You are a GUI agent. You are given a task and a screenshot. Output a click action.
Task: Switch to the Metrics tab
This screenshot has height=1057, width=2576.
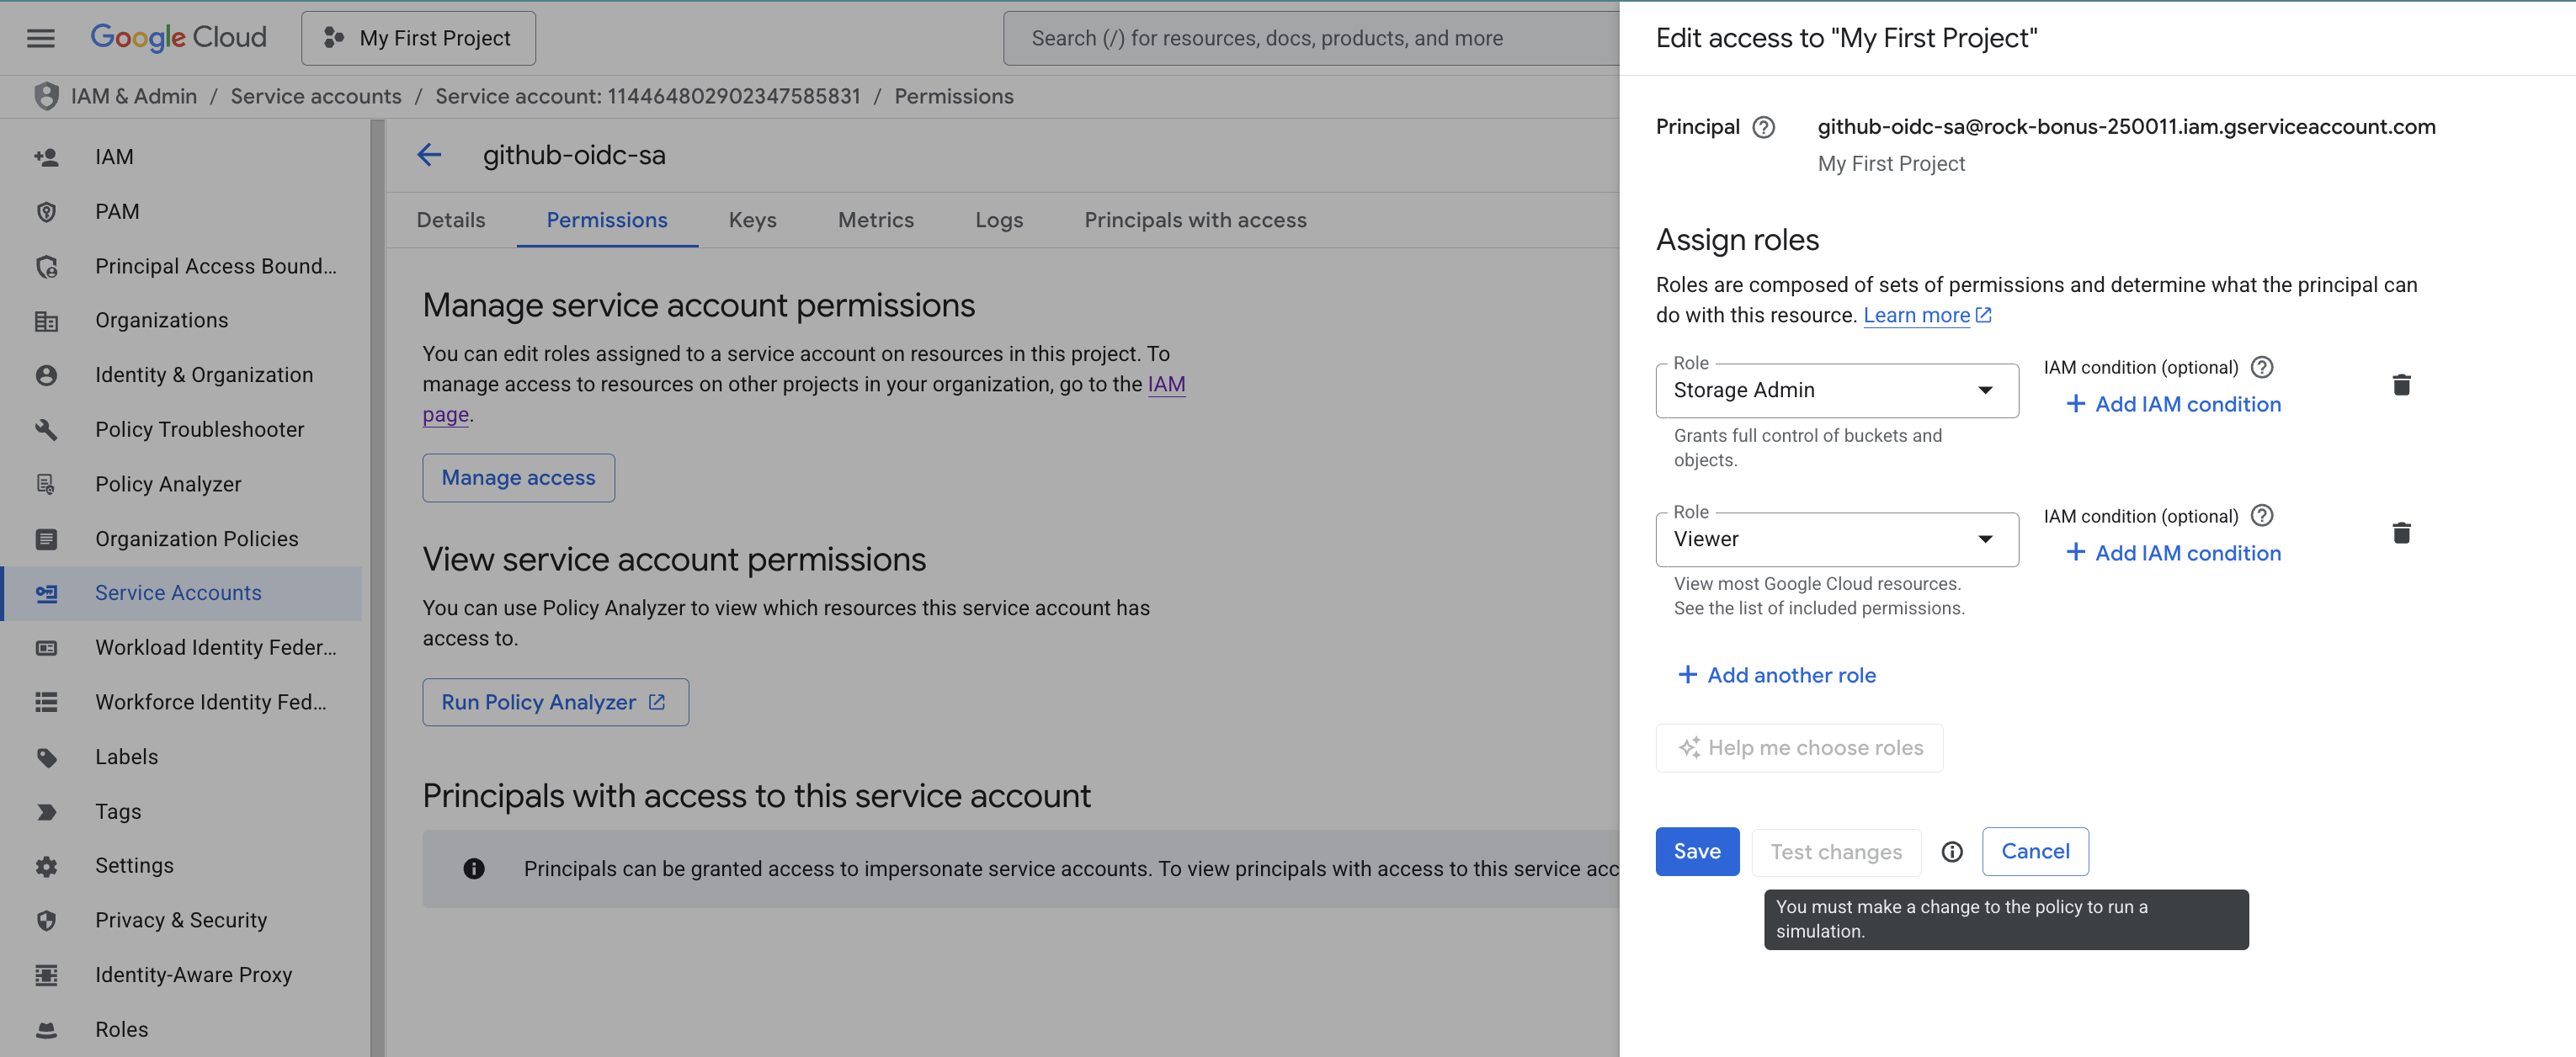pos(875,220)
